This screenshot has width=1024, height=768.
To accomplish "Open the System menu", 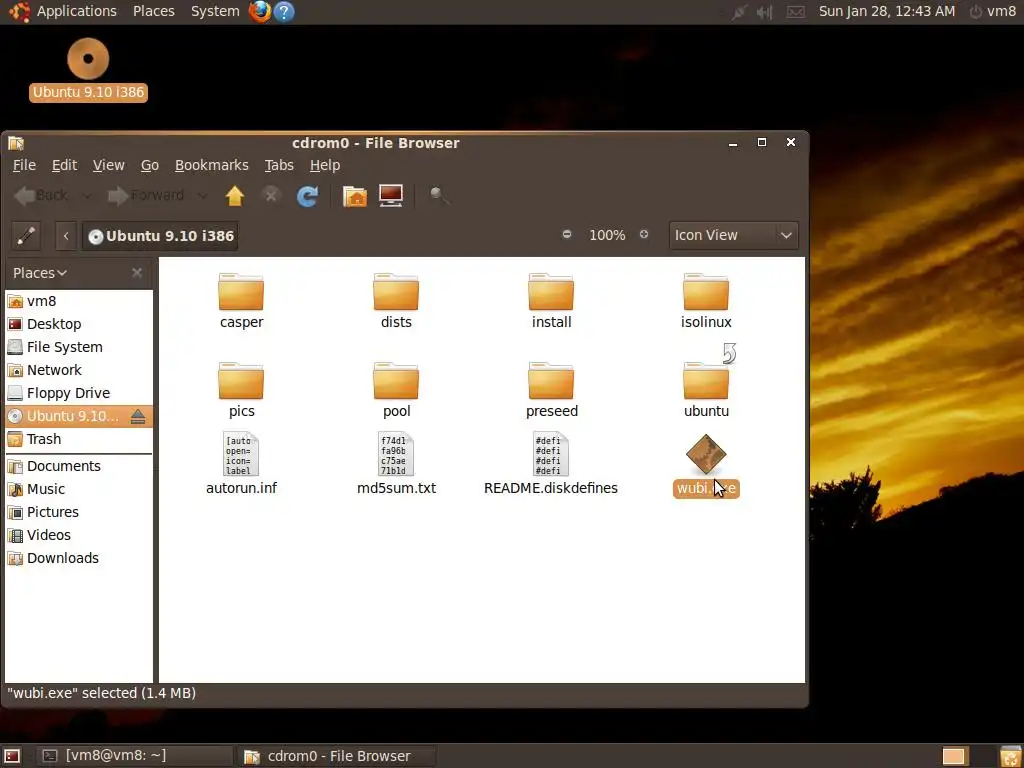I will (x=215, y=11).
